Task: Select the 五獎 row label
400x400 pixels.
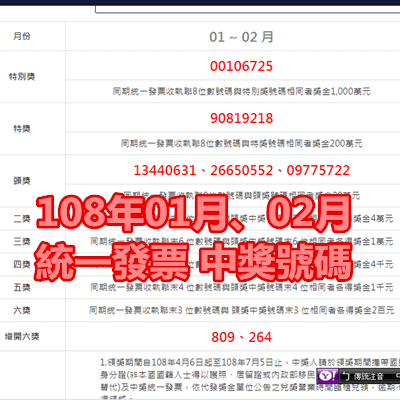Action: [x=22, y=287]
